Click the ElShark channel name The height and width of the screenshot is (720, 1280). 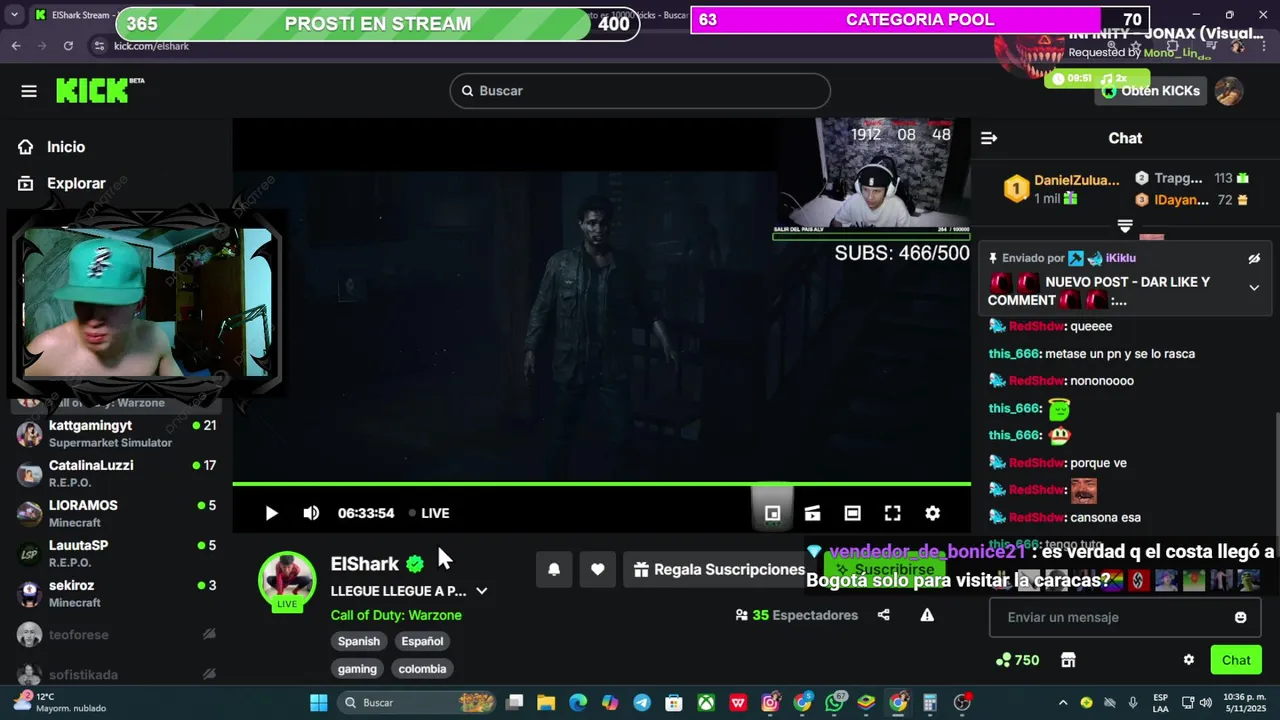[365, 564]
